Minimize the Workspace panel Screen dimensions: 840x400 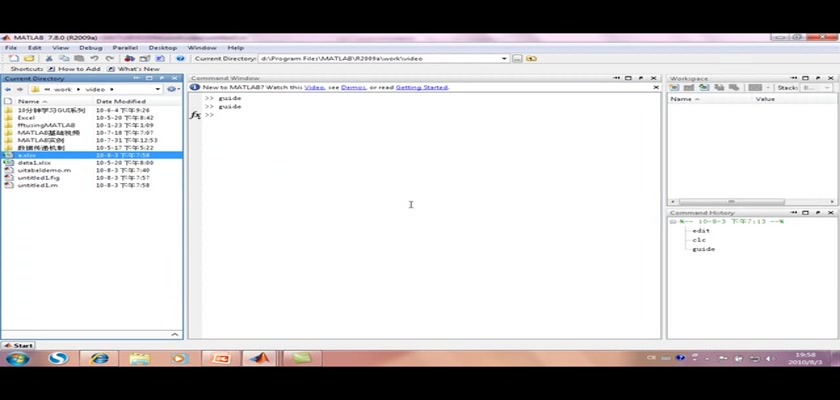point(793,78)
